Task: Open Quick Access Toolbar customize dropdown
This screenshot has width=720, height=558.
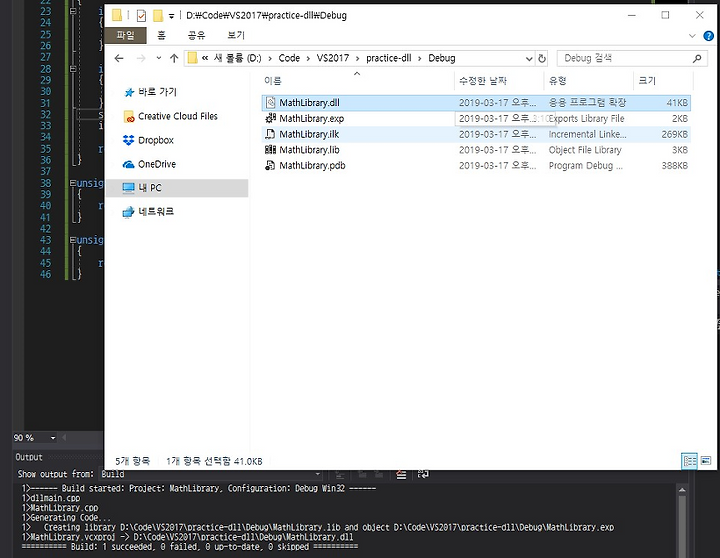Action: (171, 17)
